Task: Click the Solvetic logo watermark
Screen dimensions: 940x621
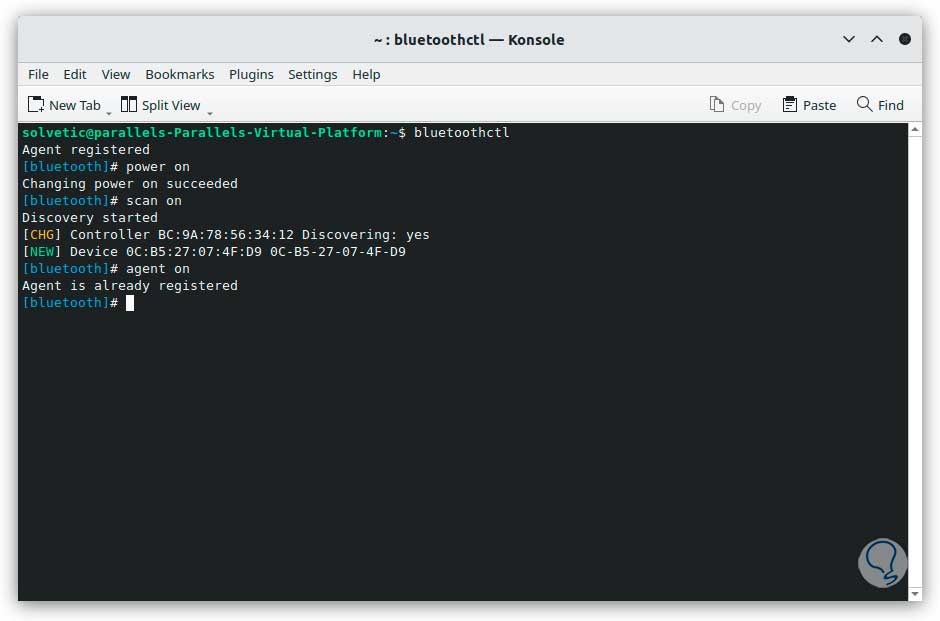Action: coord(882,563)
